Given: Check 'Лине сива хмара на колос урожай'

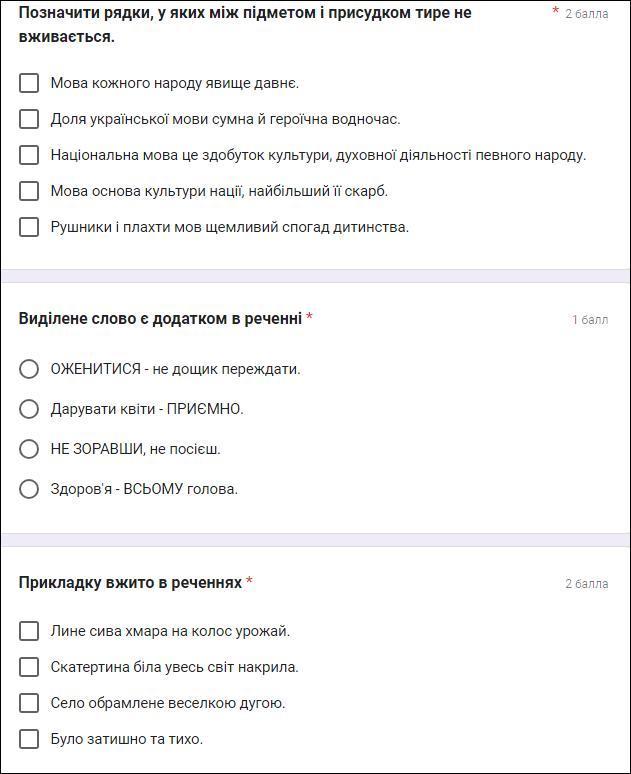Looking at the screenshot, I should [29, 631].
